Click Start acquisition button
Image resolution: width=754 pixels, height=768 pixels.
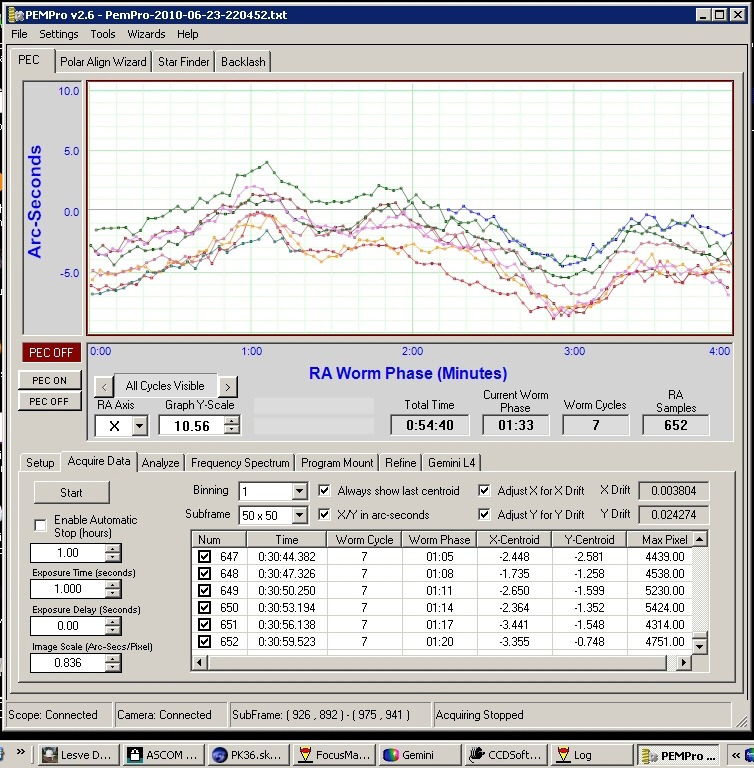click(72, 492)
